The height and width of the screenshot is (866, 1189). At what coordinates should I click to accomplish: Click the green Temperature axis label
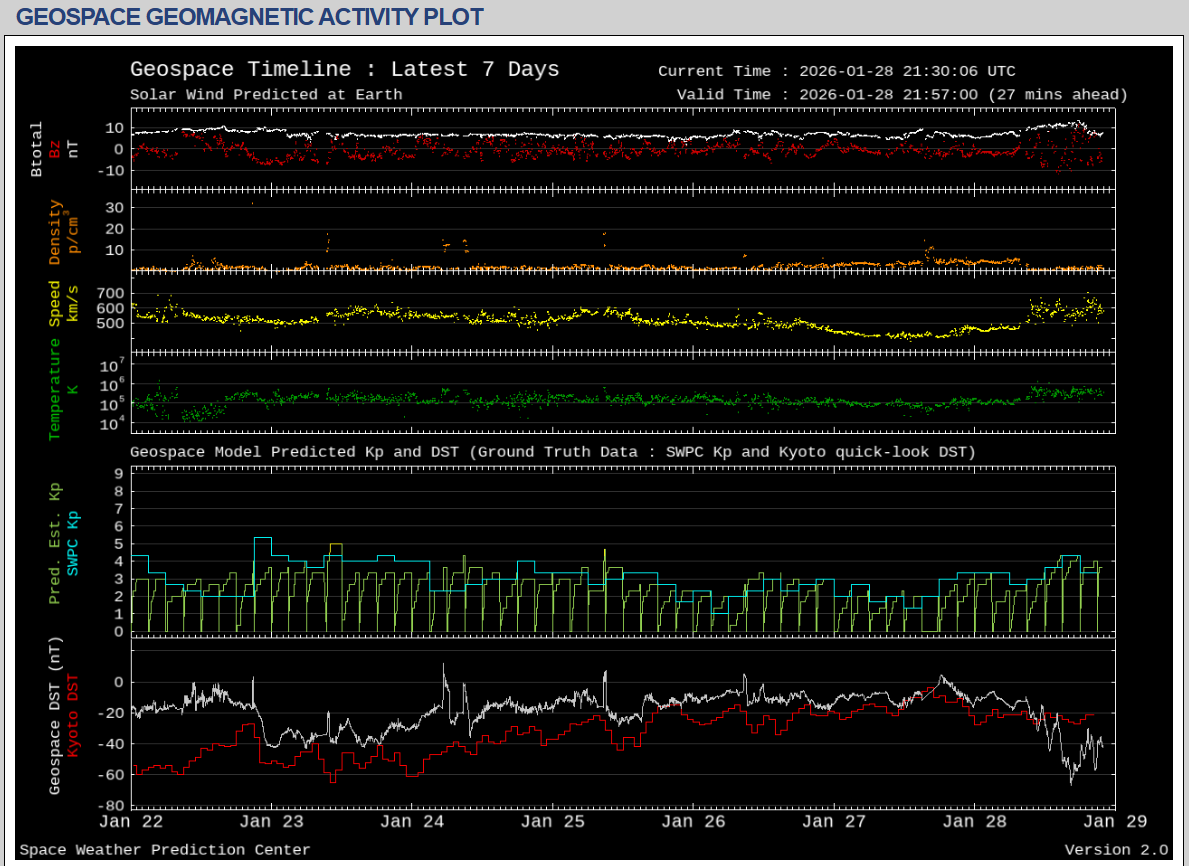pyautogui.click(x=55, y=388)
